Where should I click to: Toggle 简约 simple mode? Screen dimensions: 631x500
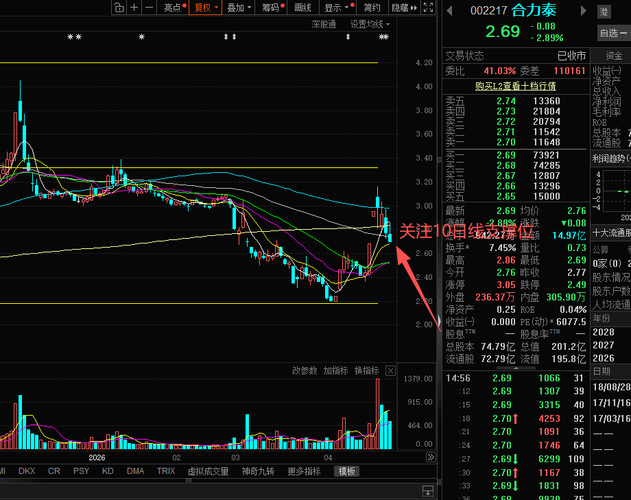coord(372,7)
